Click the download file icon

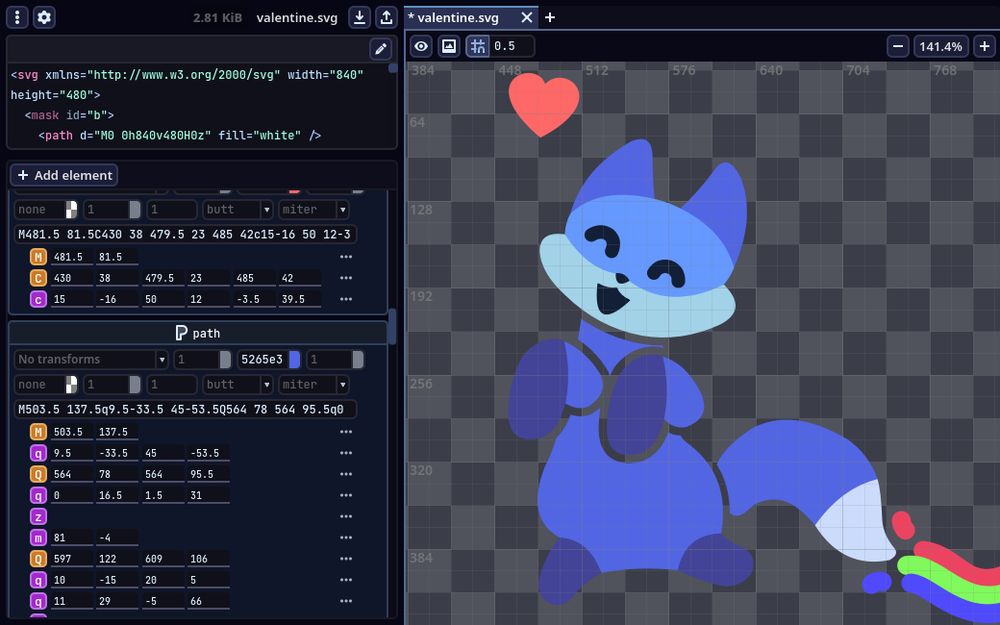tap(360, 17)
